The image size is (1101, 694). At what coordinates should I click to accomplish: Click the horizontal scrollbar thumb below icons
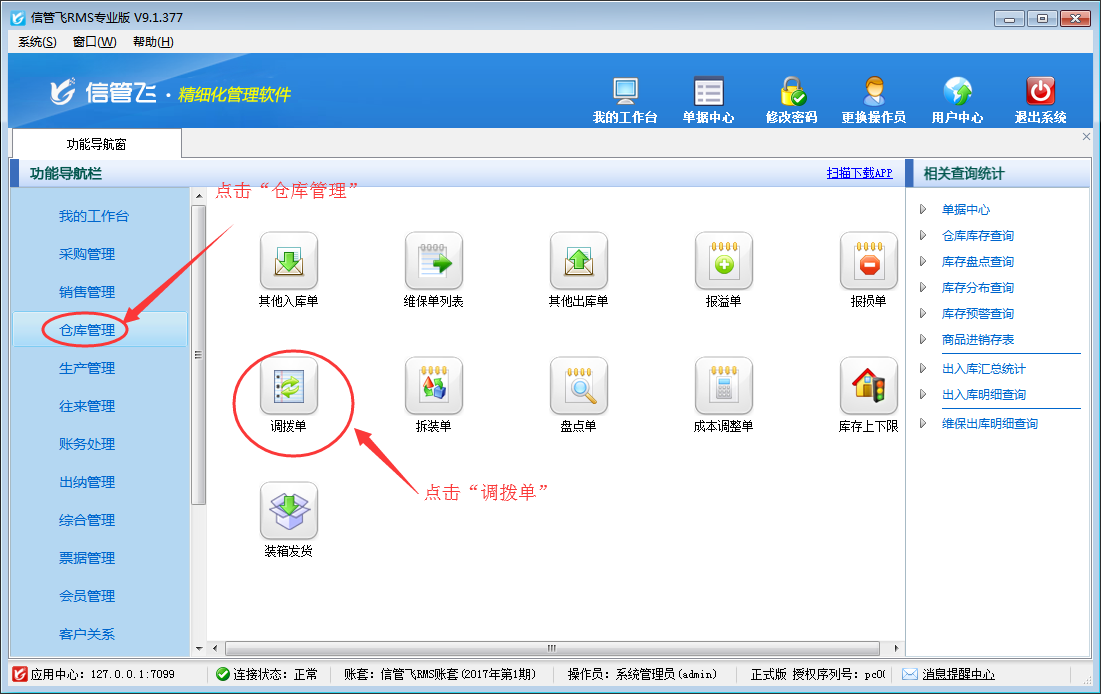click(x=550, y=648)
